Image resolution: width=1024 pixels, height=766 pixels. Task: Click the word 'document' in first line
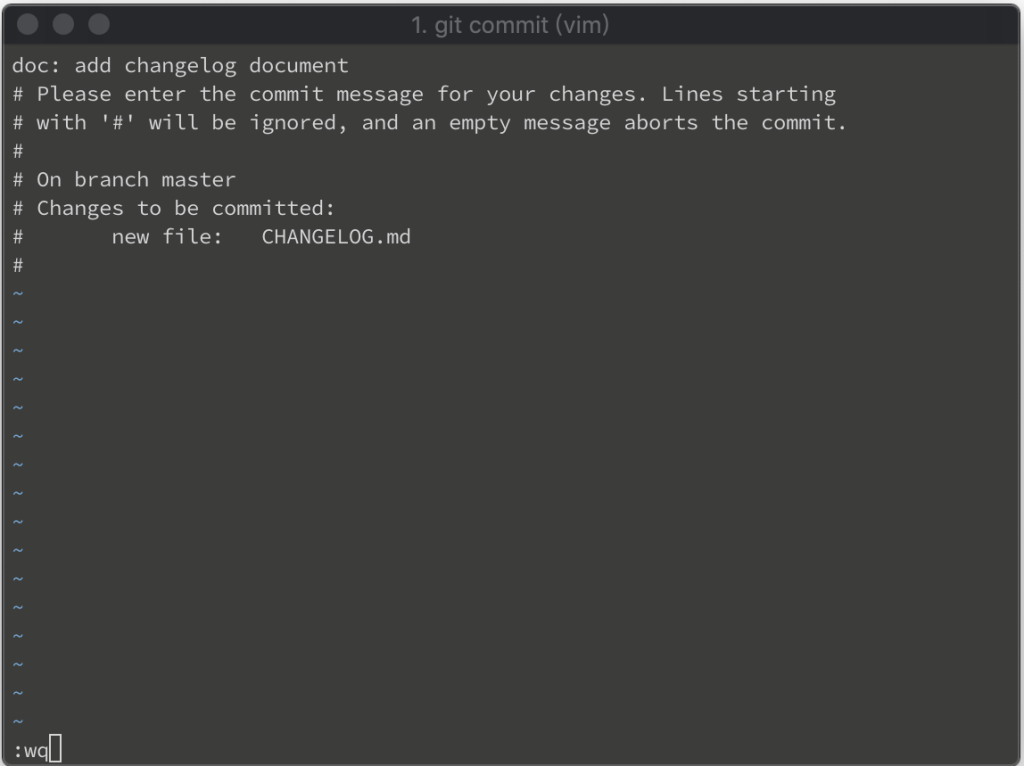[x=298, y=65]
